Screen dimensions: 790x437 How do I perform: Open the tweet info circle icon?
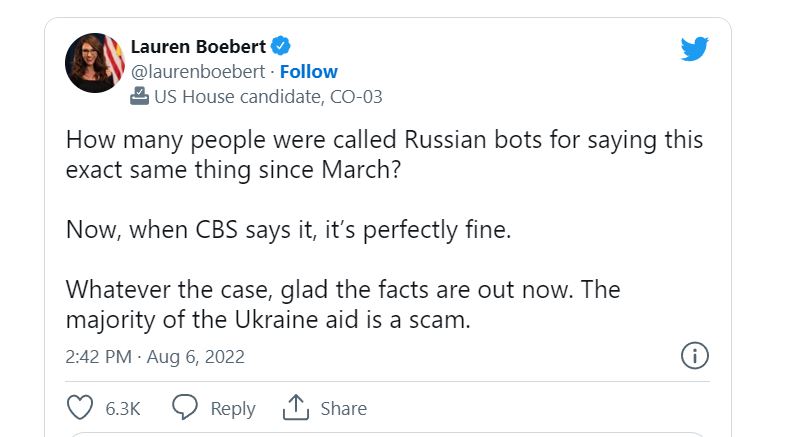694,355
